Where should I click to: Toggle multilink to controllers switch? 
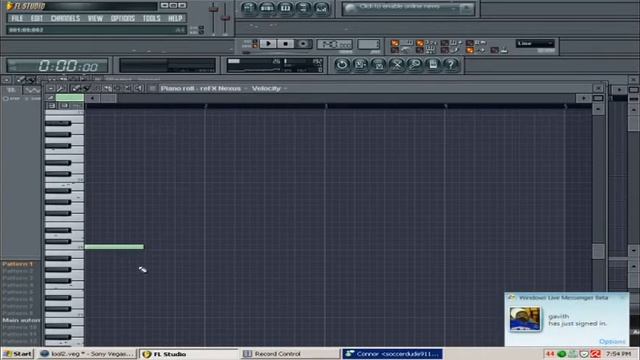click(494, 50)
